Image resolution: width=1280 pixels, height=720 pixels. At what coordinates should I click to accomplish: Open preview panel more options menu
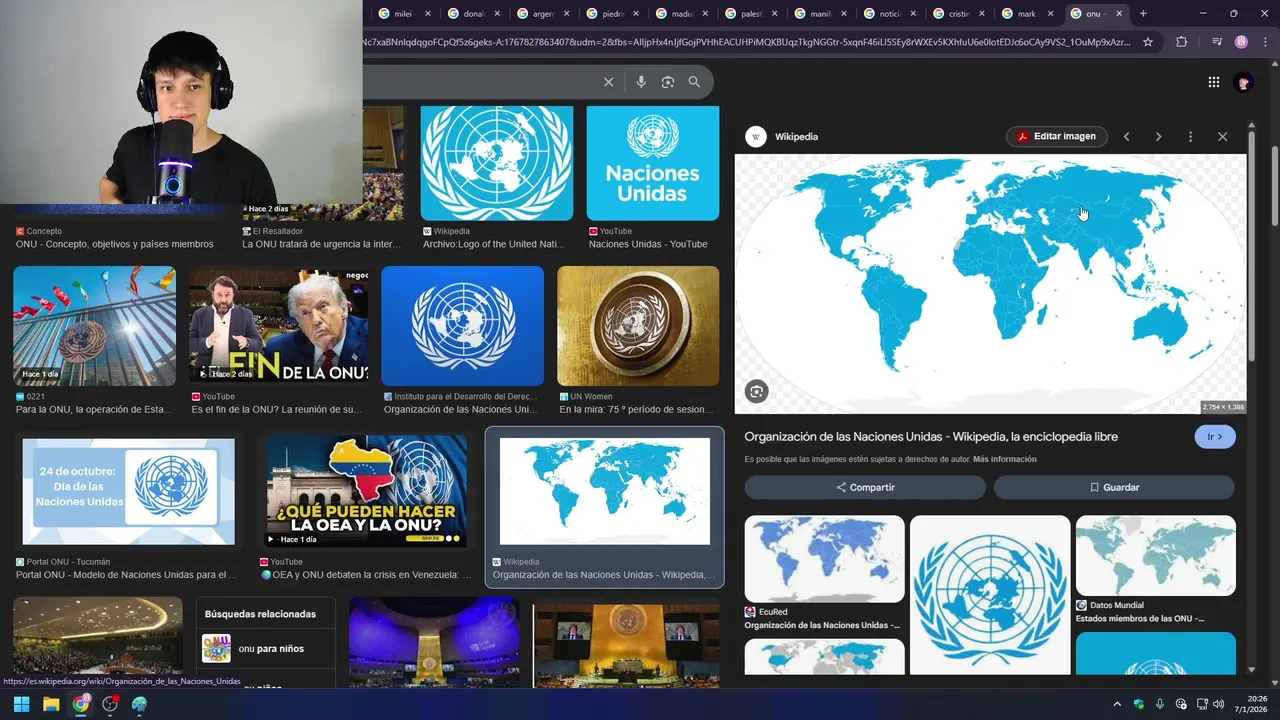[x=1190, y=137]
